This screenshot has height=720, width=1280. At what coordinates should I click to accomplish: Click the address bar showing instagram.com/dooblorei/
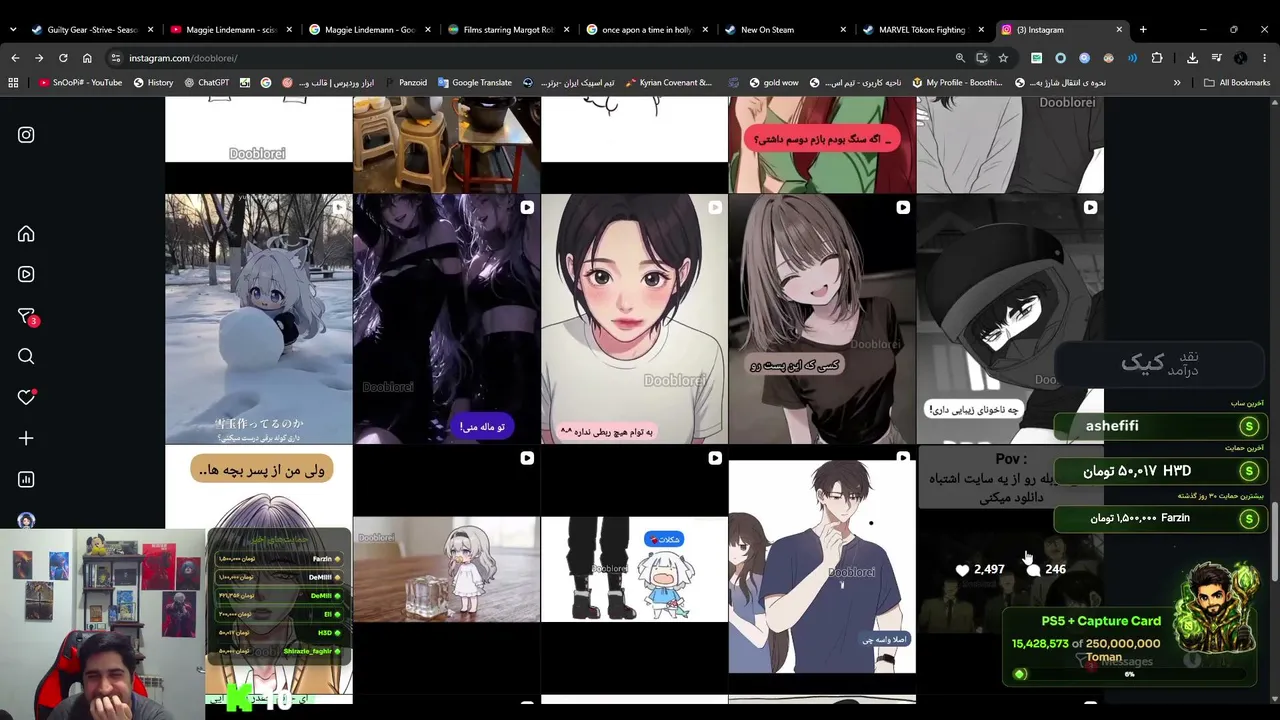[x=530, y=58]
